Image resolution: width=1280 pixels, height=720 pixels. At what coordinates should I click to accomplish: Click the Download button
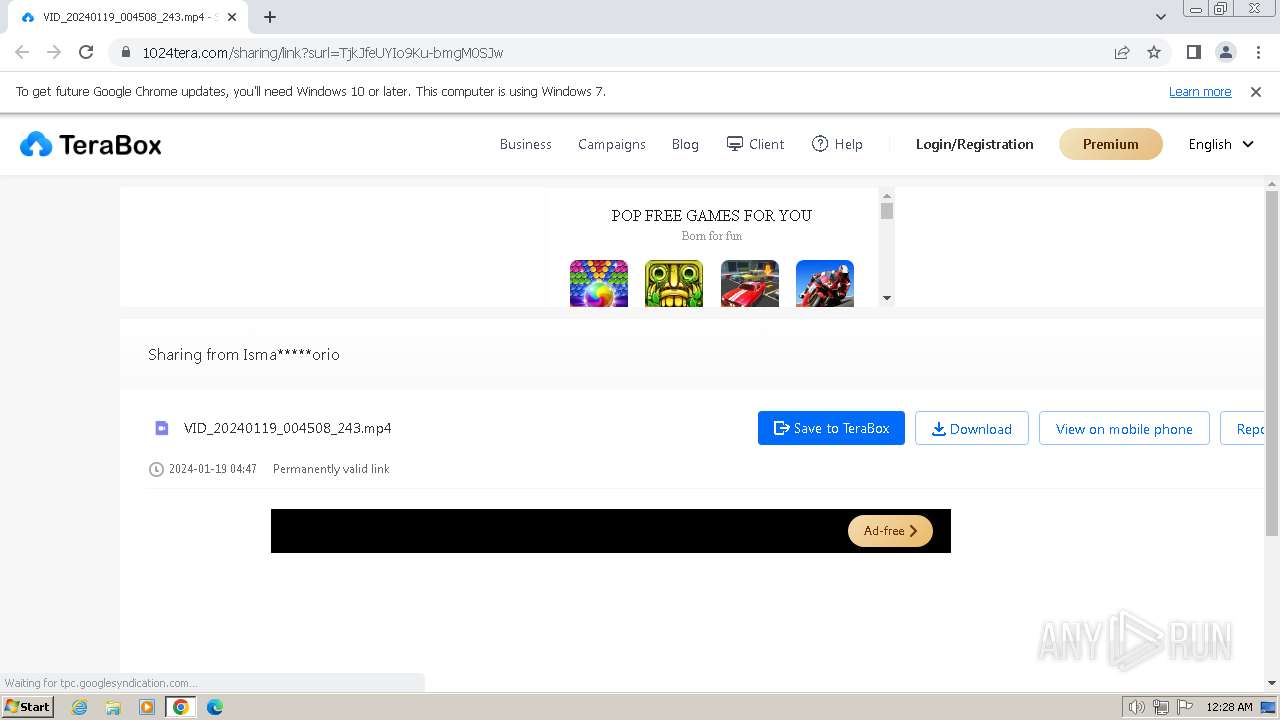972,428
